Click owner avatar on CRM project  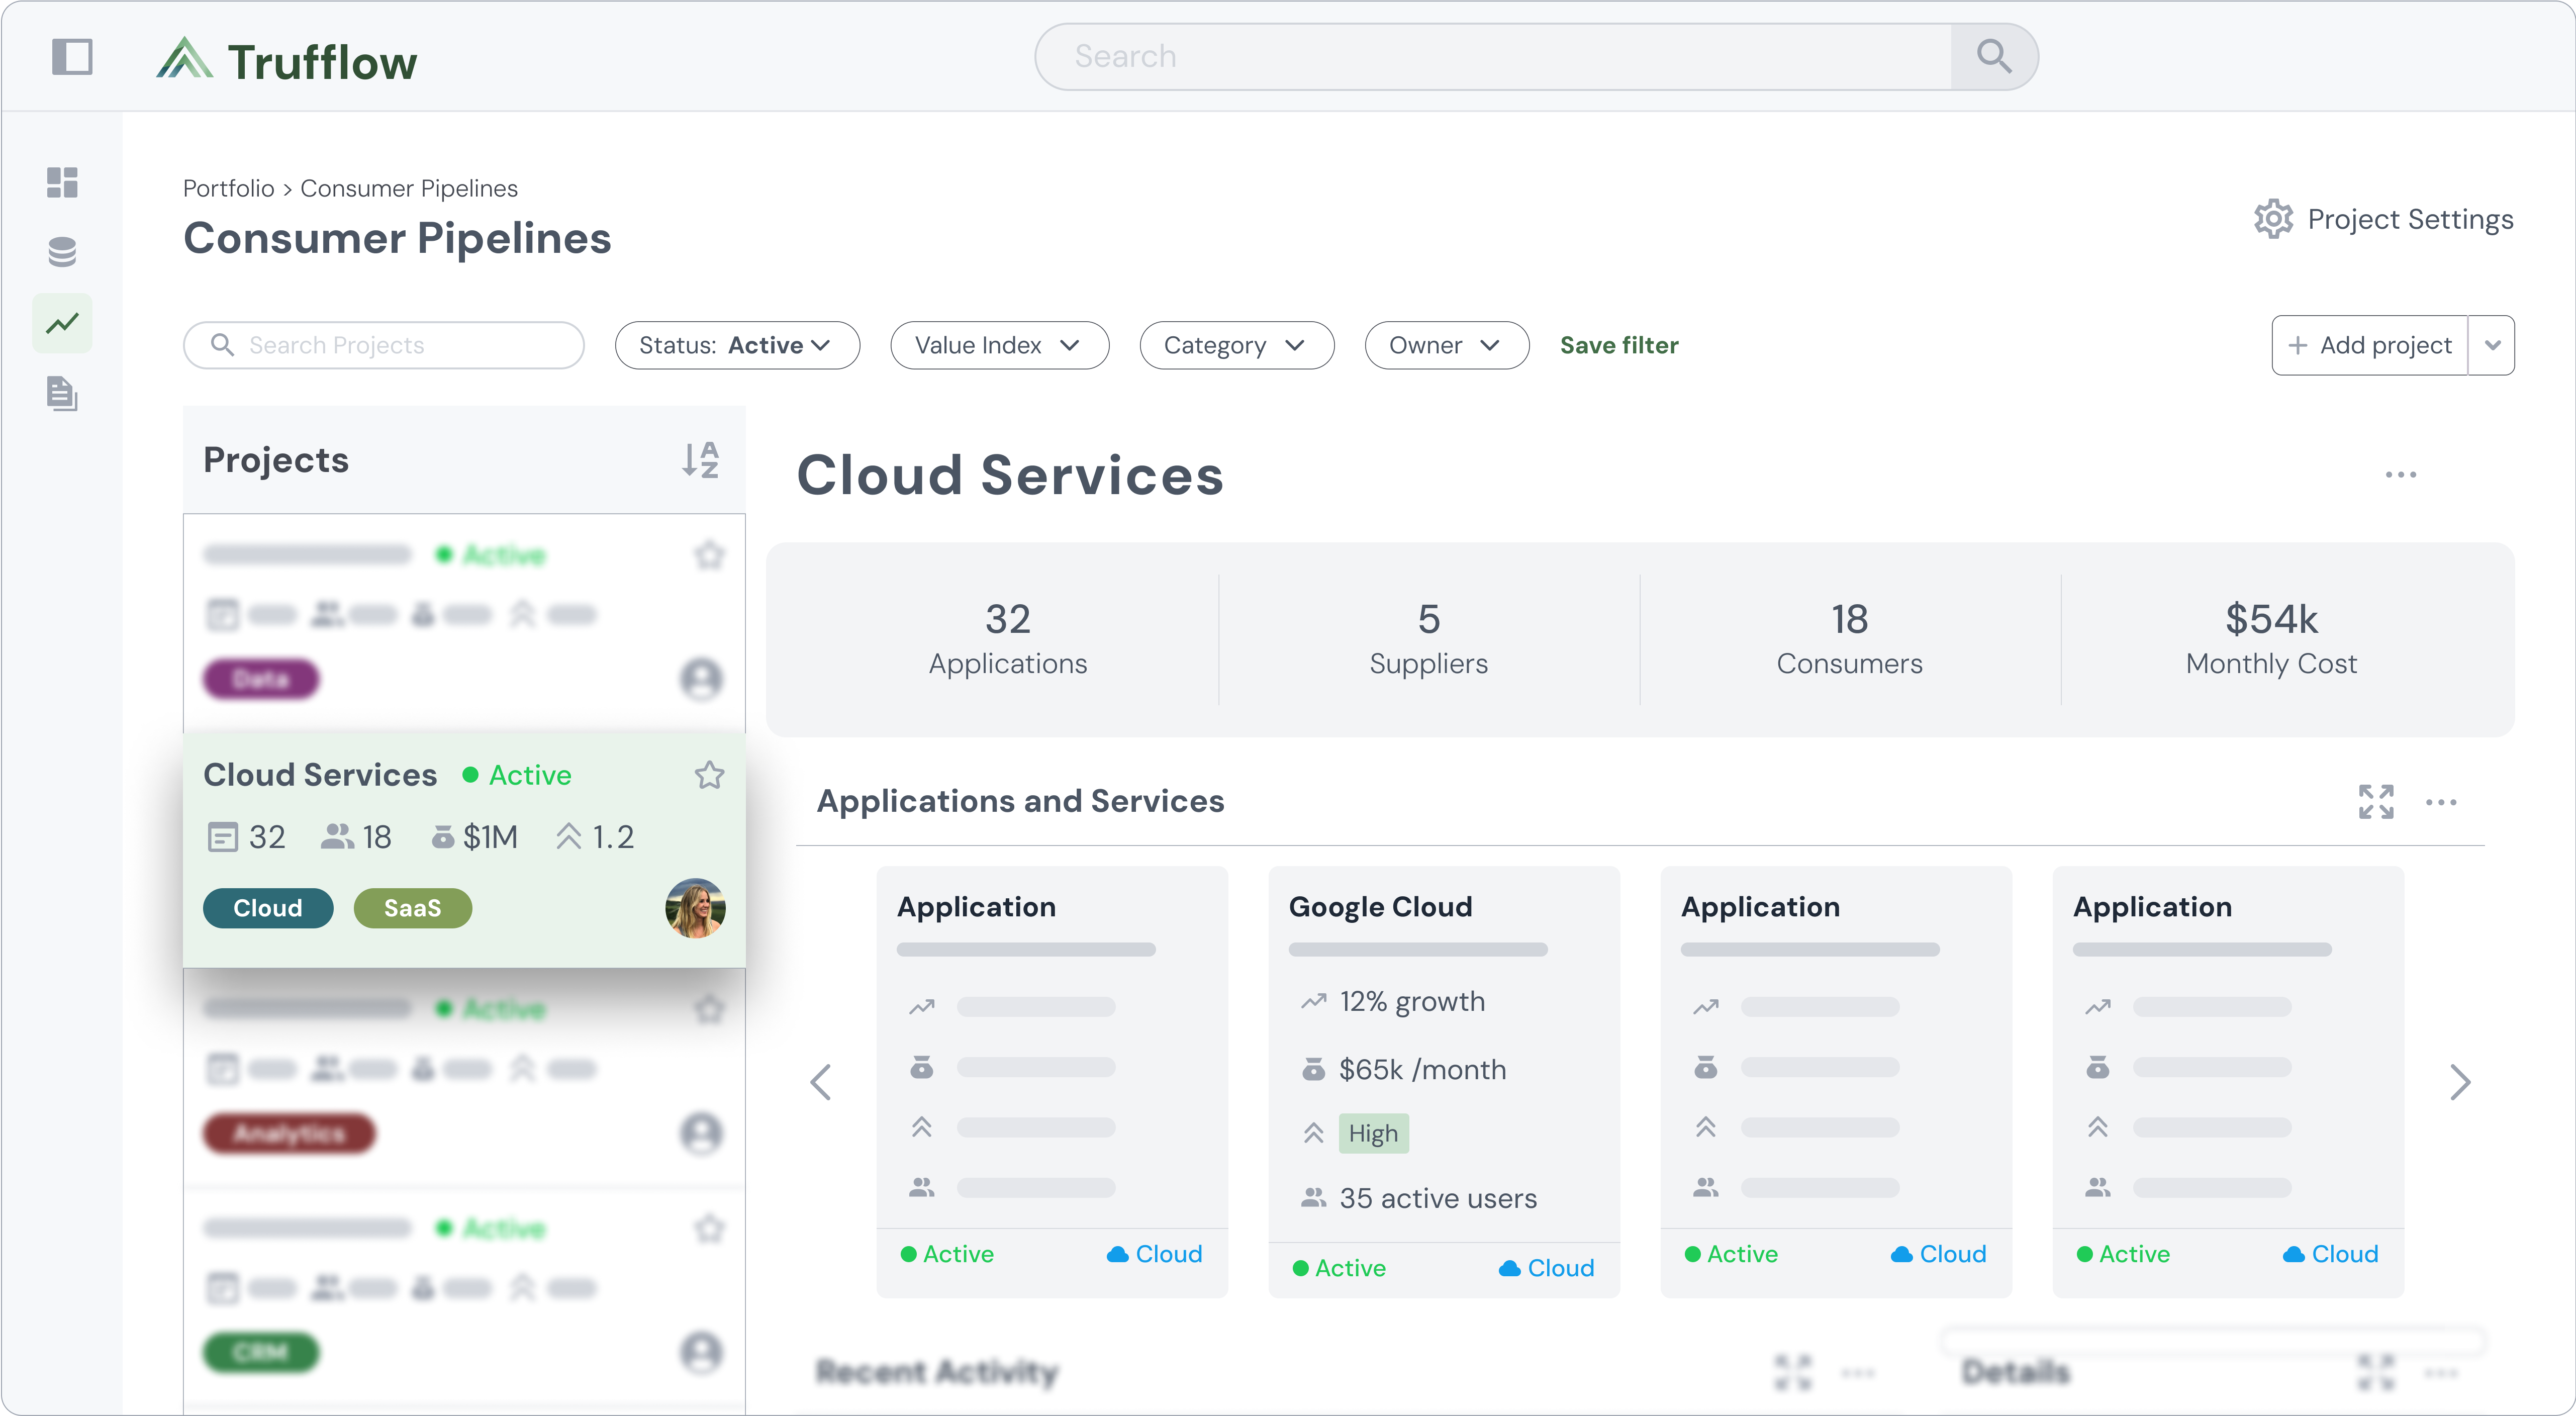(x=701, y=1353)
